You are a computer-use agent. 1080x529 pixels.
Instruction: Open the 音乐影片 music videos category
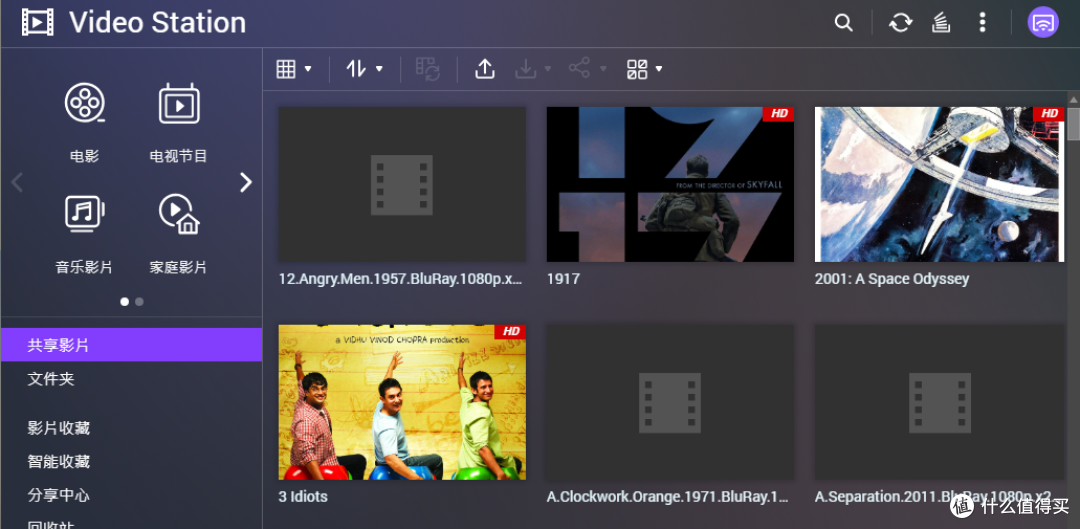click(85, 231)
